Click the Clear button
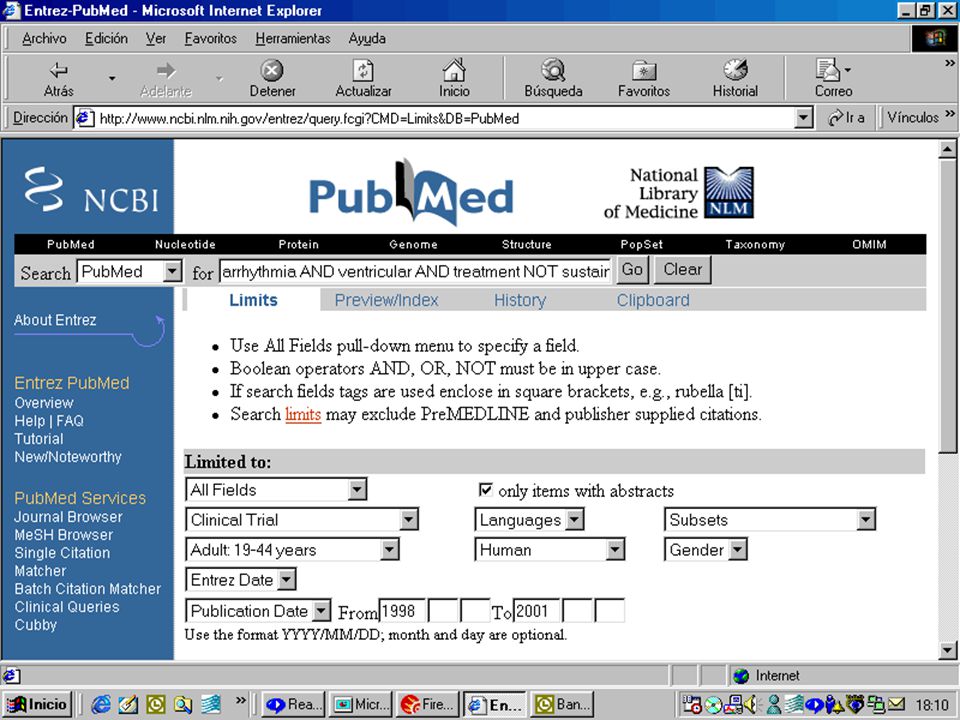 [x=683, y=270]
